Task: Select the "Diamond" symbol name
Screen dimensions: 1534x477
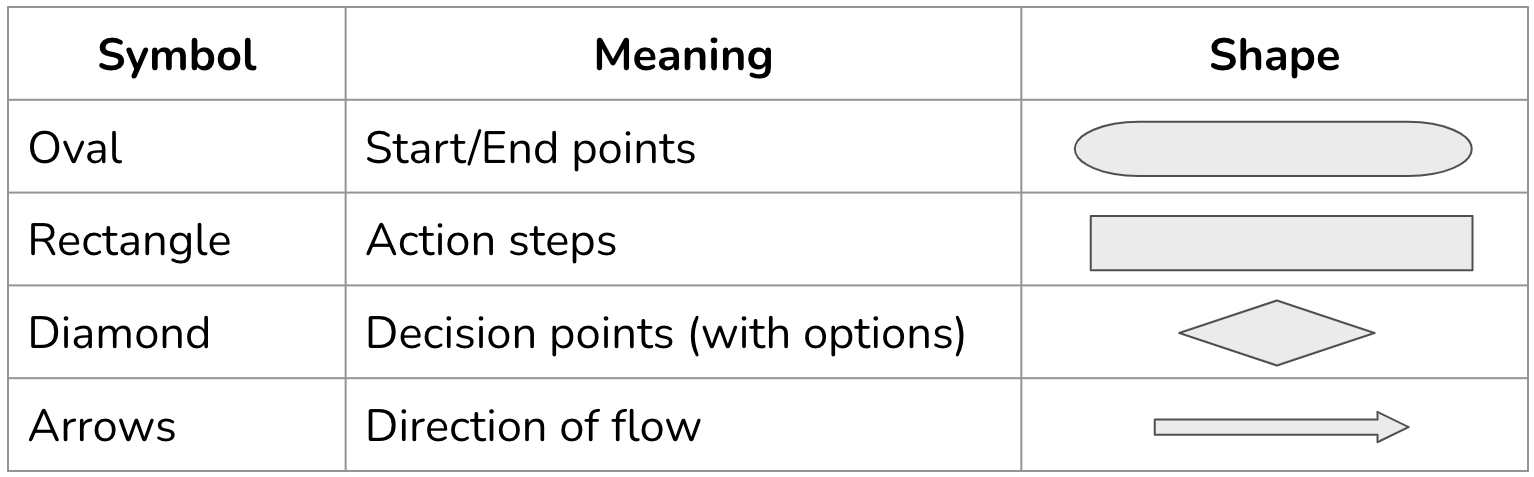Action: pos(119,333)
